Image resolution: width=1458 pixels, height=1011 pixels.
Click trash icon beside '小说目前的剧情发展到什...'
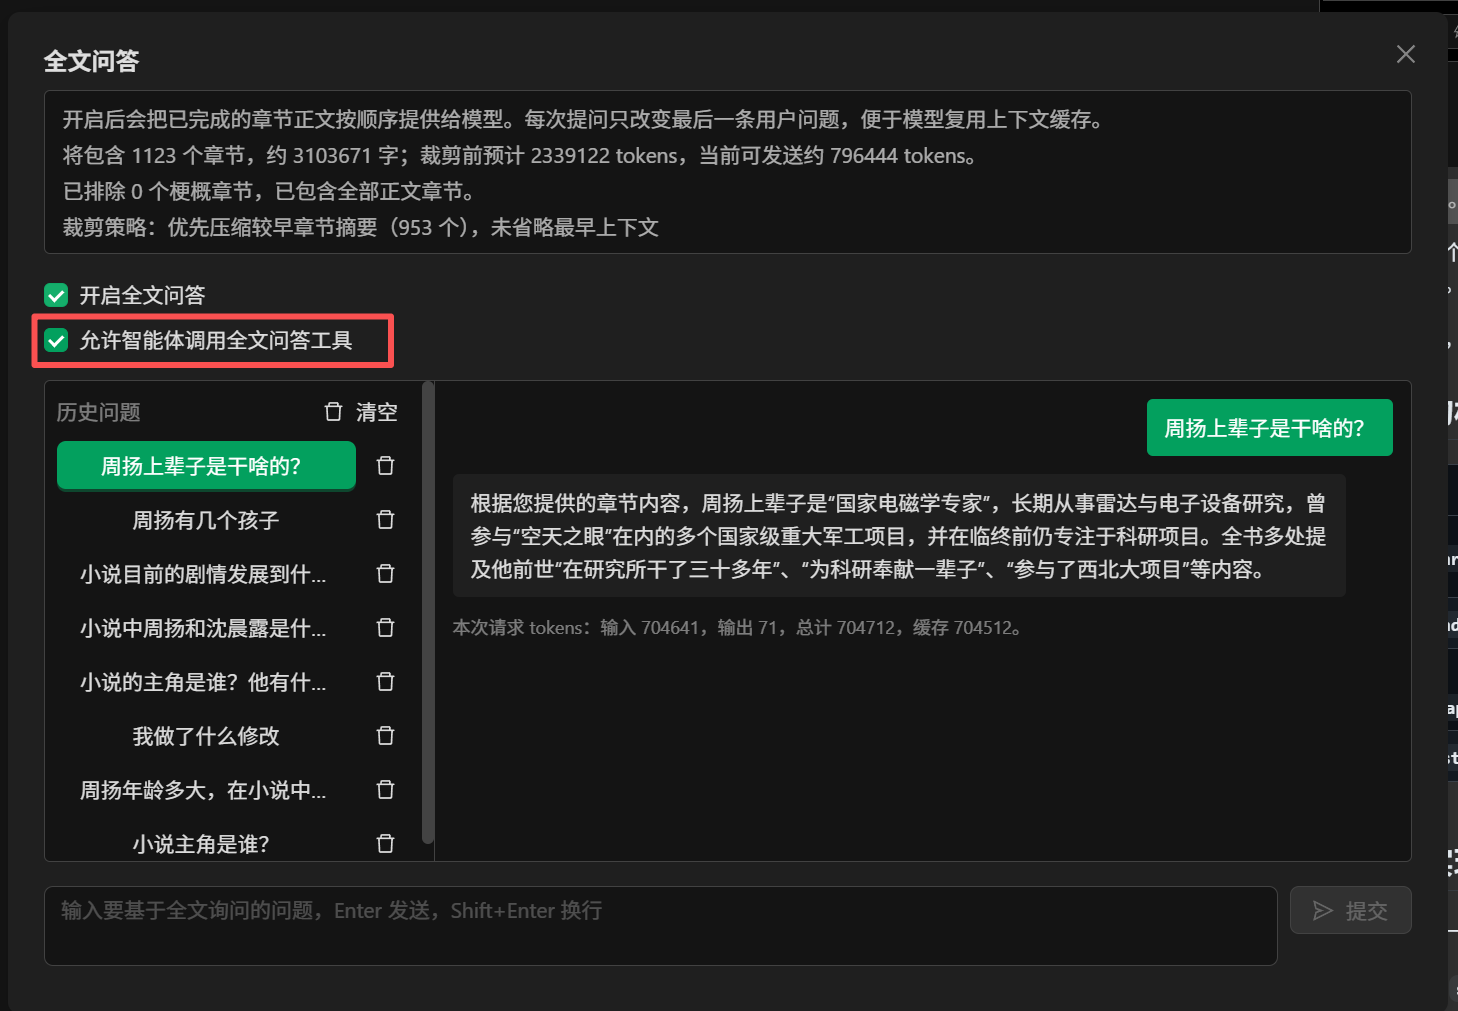tap(385, 574)
